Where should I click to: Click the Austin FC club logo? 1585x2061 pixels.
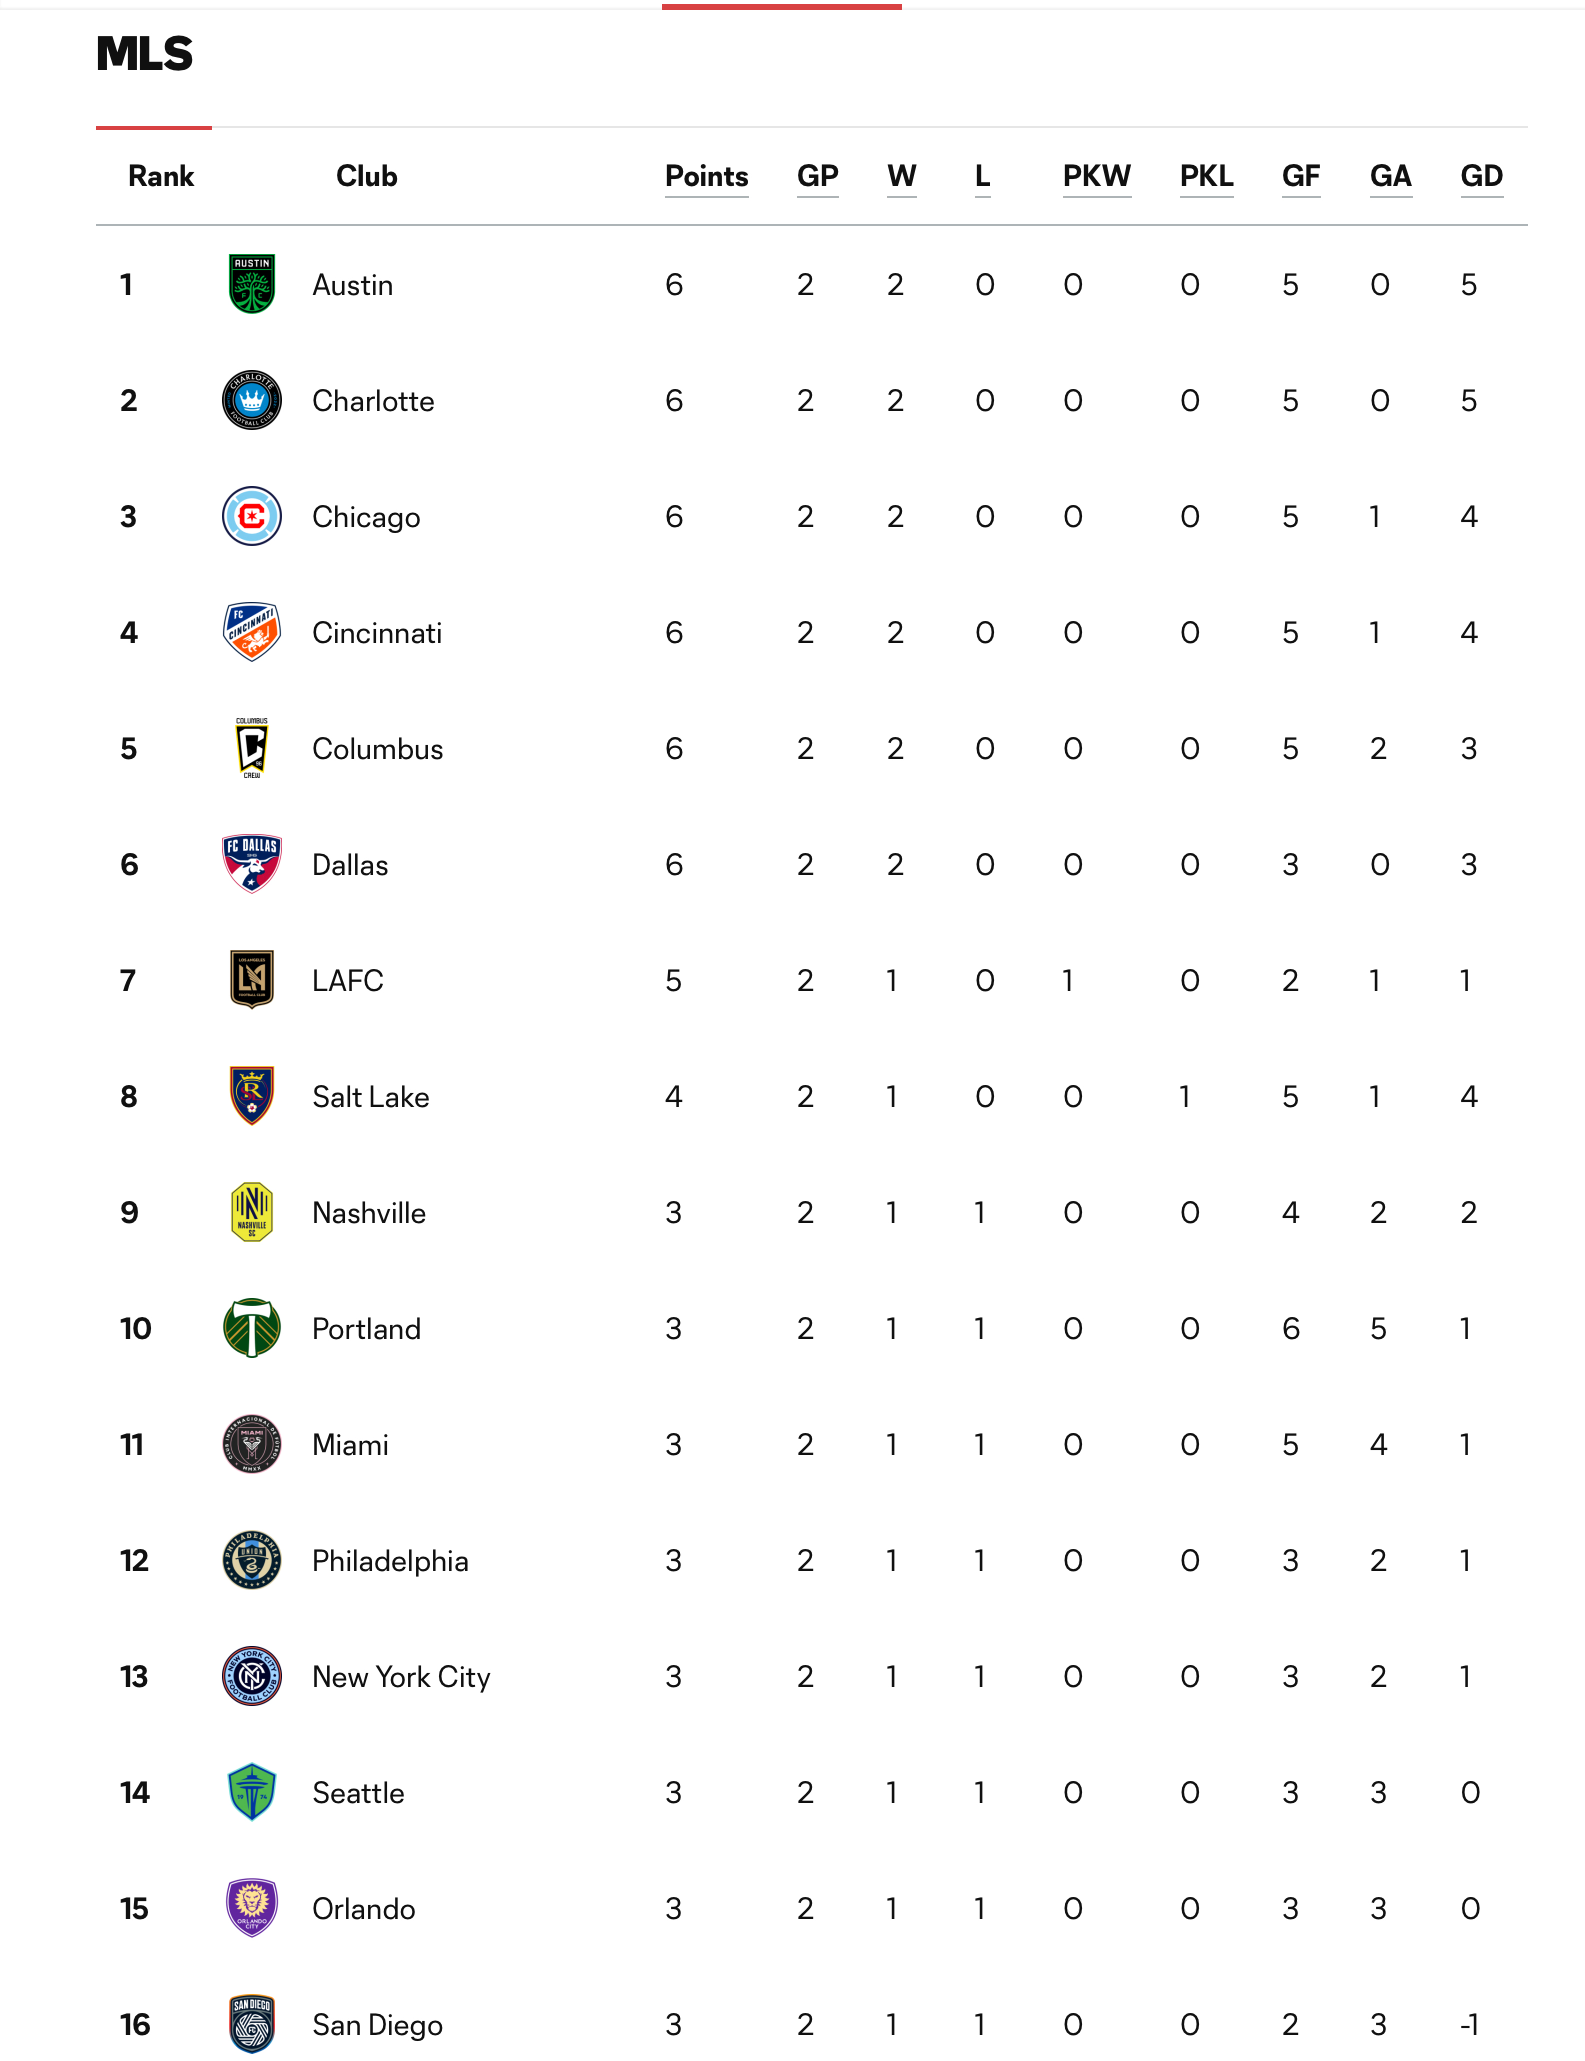click(x=252, y=284)
